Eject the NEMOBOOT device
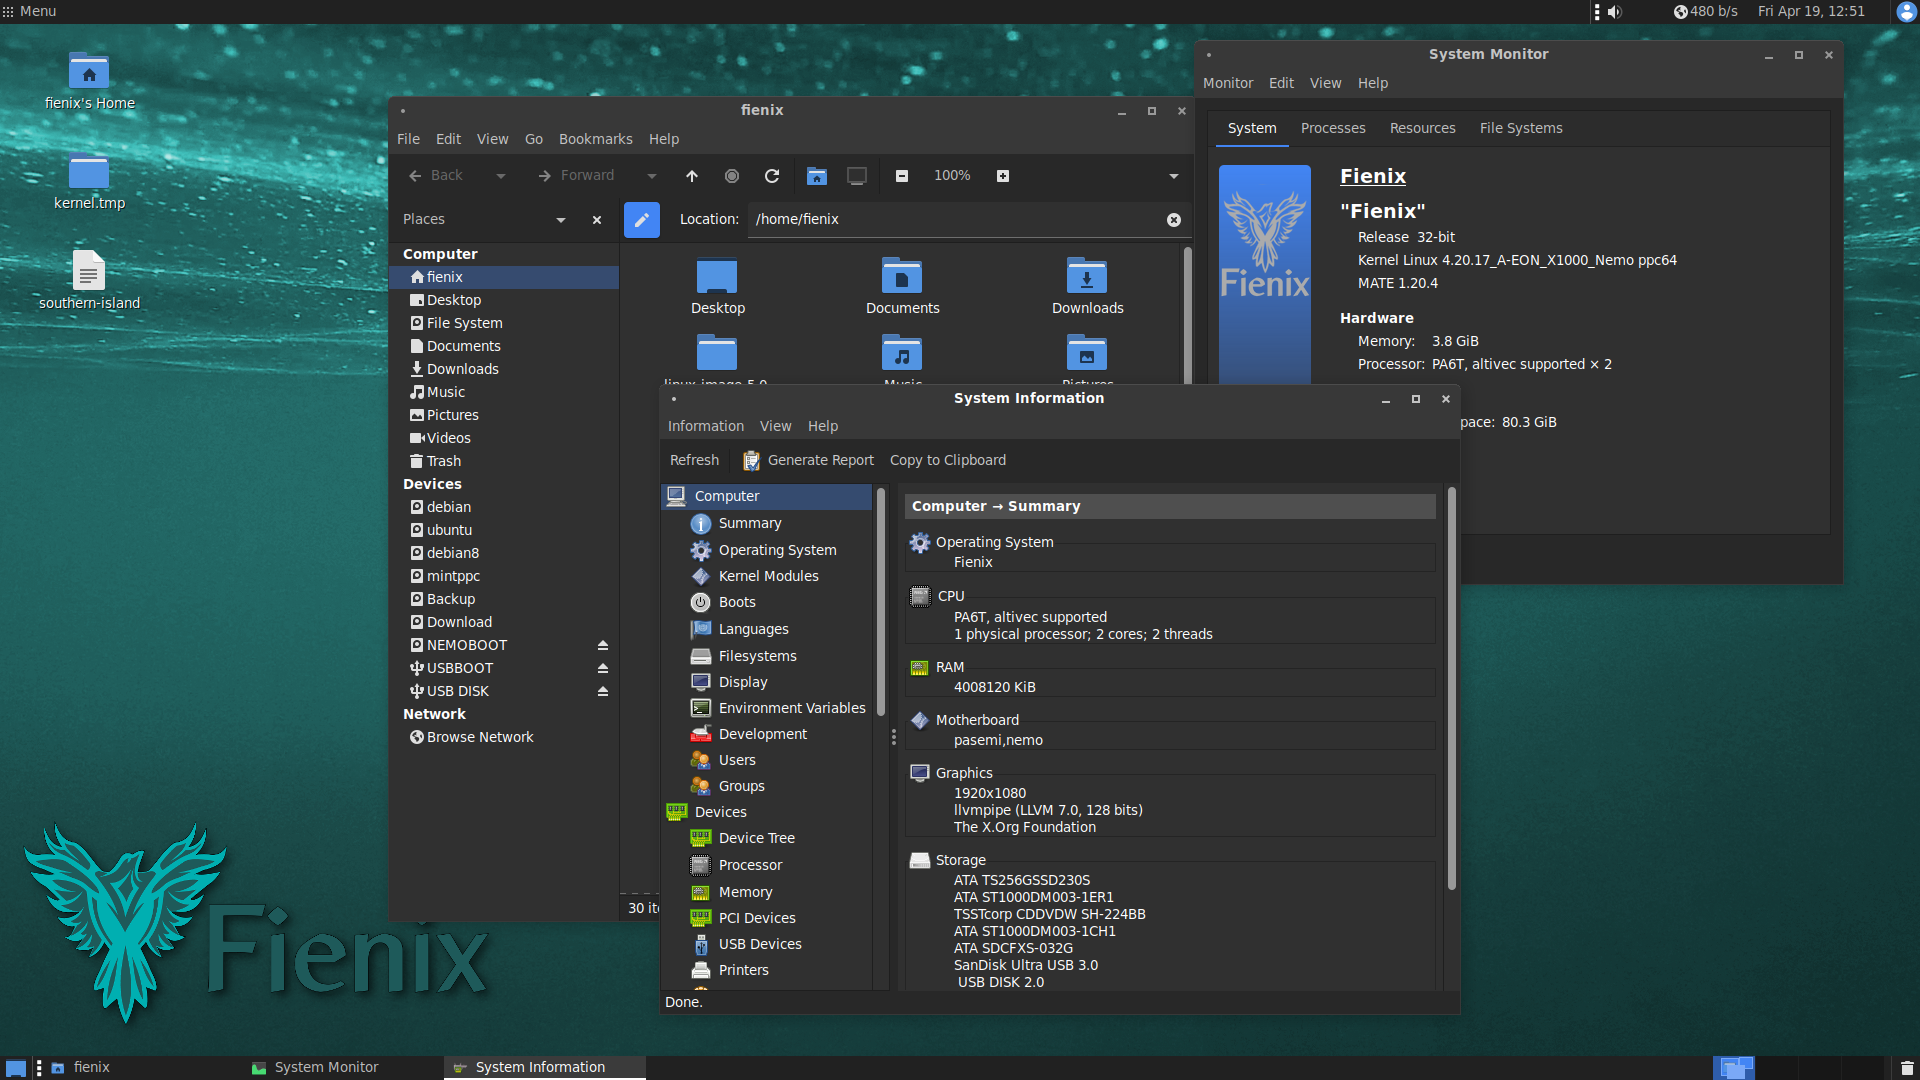This screenshot has width=1920, height=1080. pyautogui.click(x=603, y=645)
